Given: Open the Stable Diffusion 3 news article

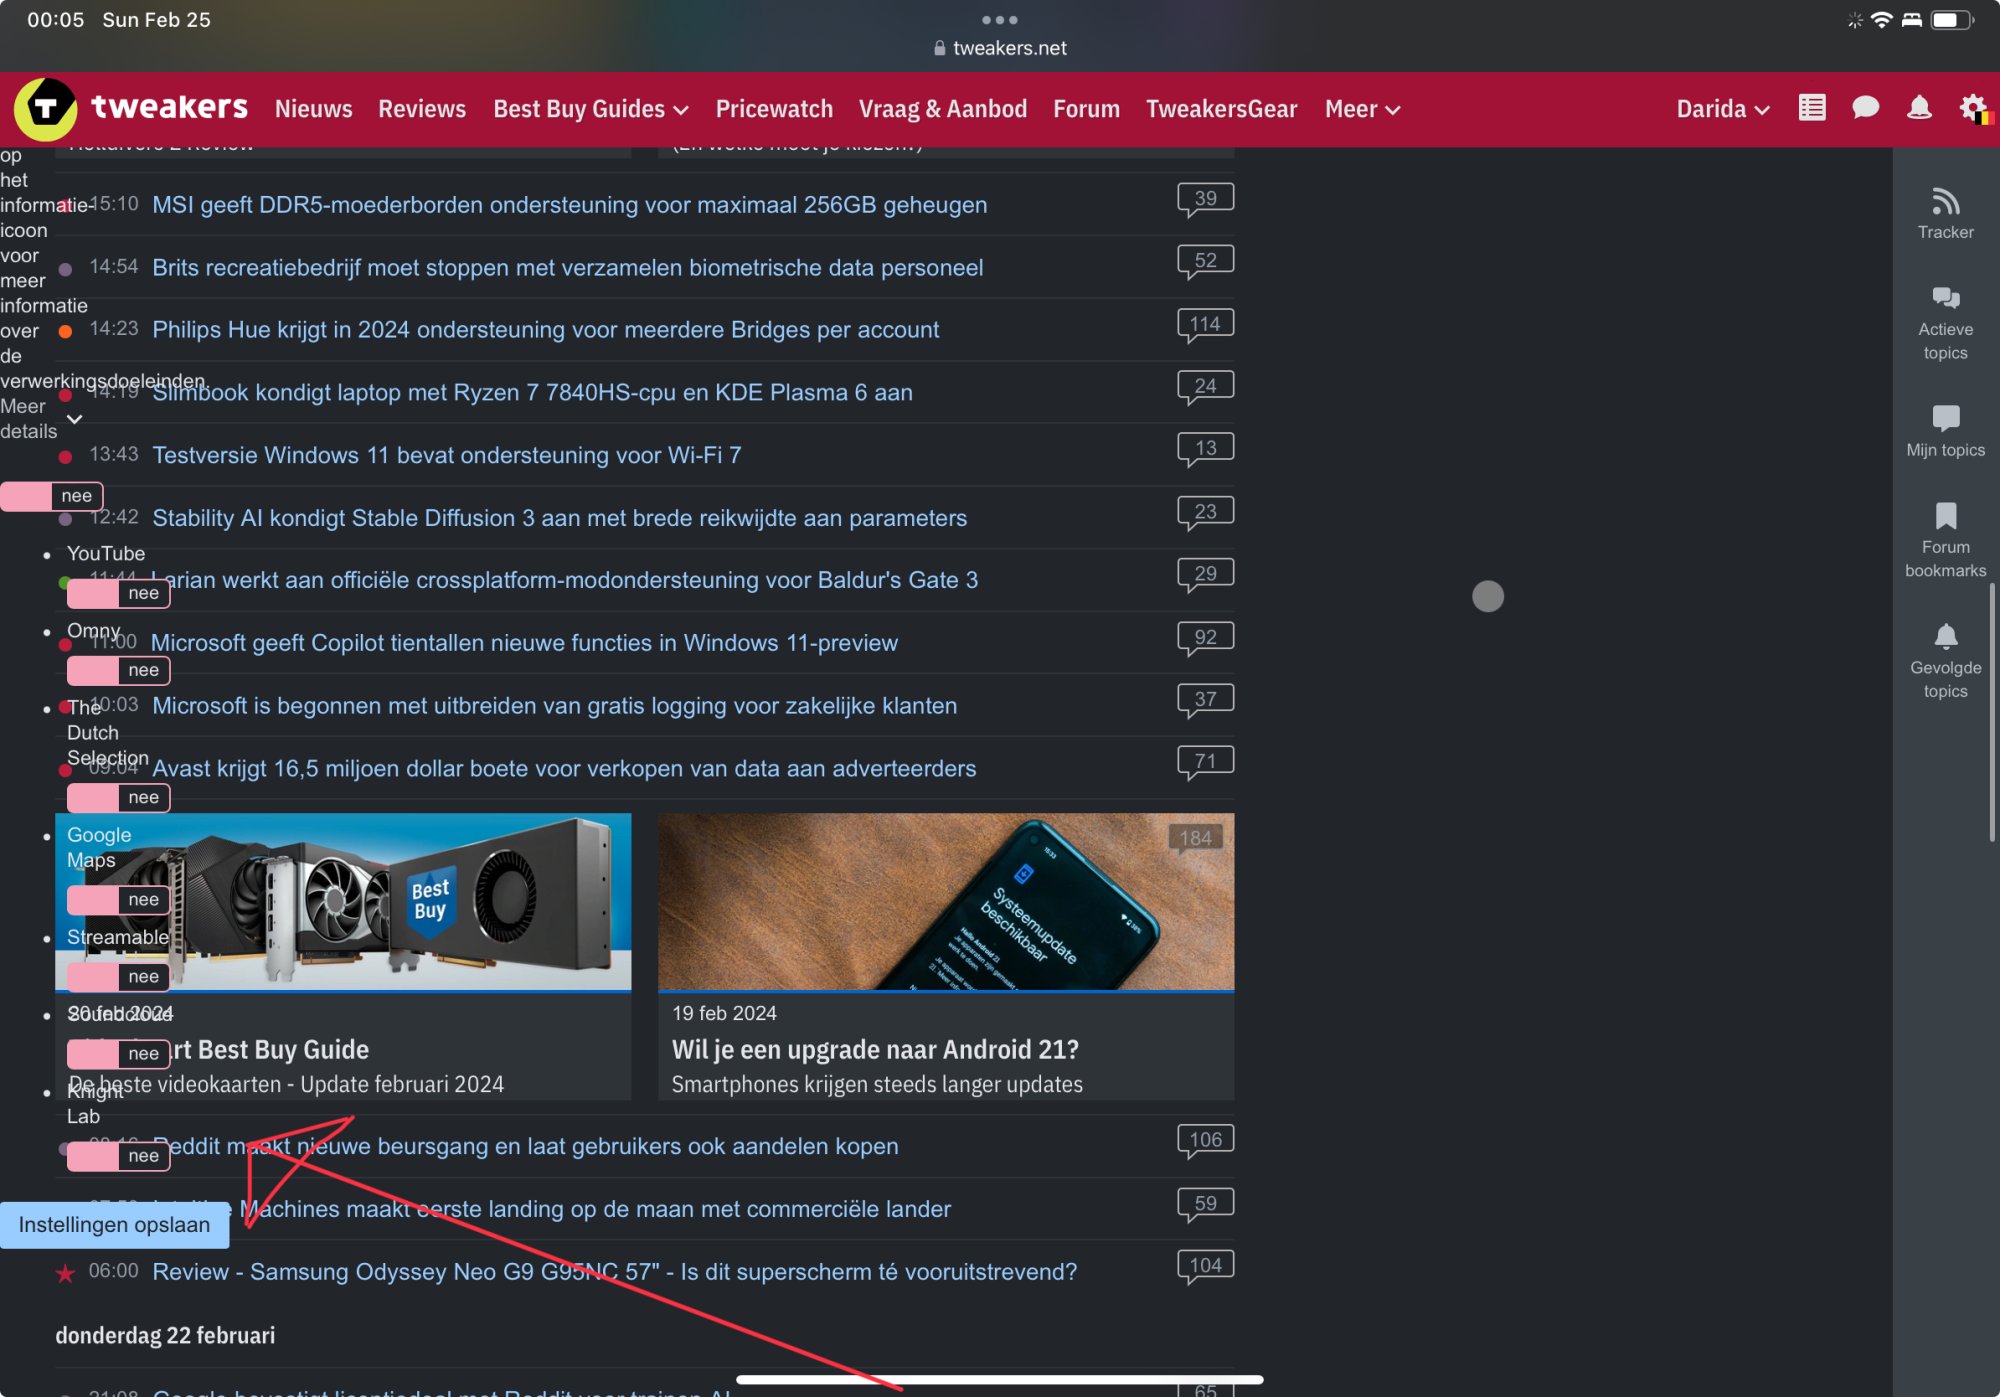Looking at the screenshot, I should pos(559,518).
